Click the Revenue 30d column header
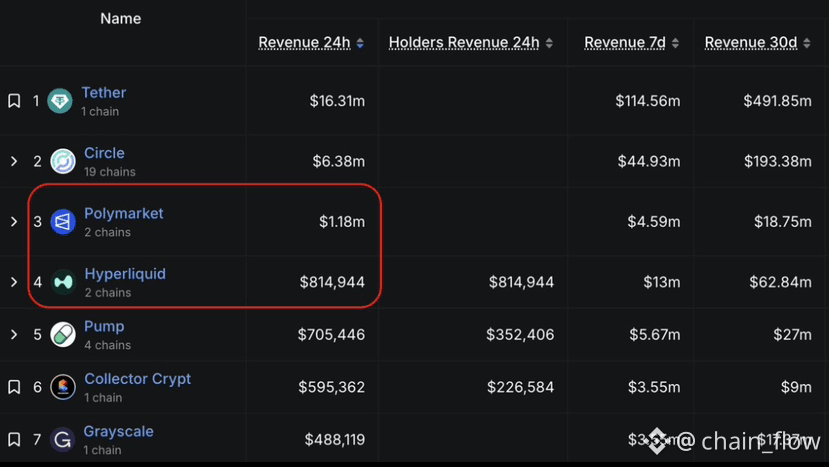Viewport: 829px width, 467px height. (x=751, y=42)
